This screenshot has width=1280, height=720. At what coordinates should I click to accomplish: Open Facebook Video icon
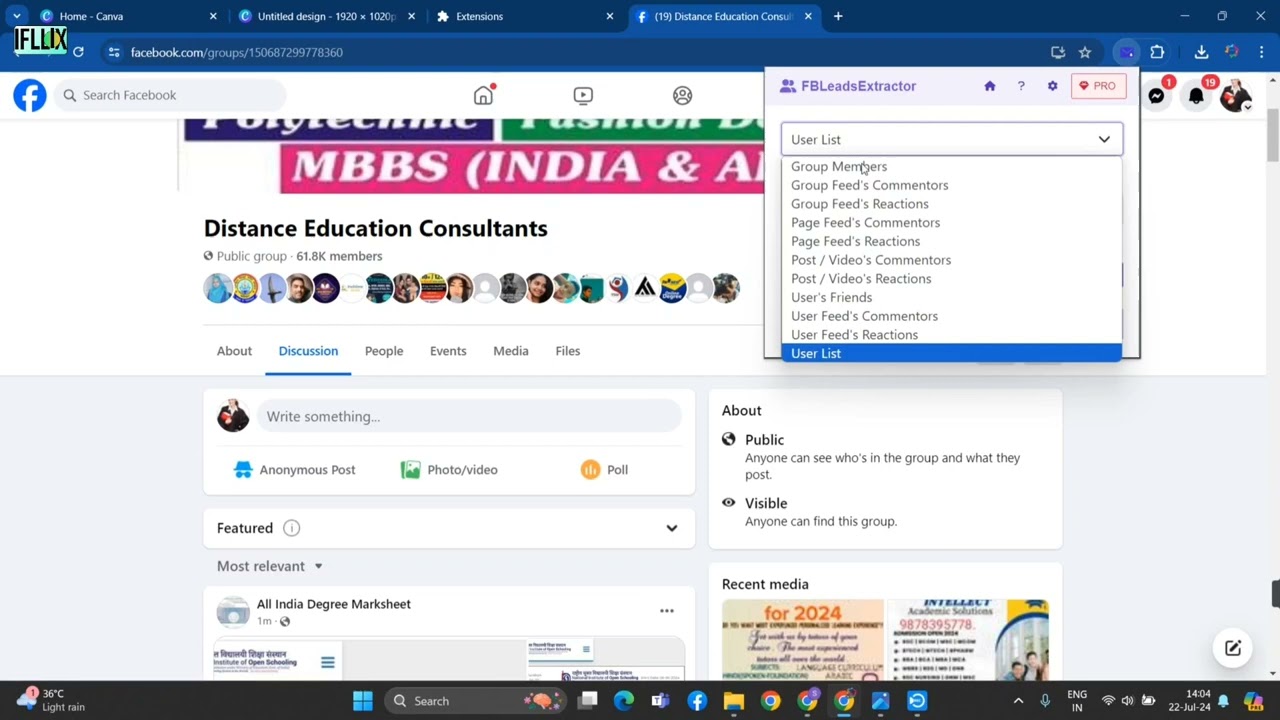pyautogui.click(x=583, y=95)
